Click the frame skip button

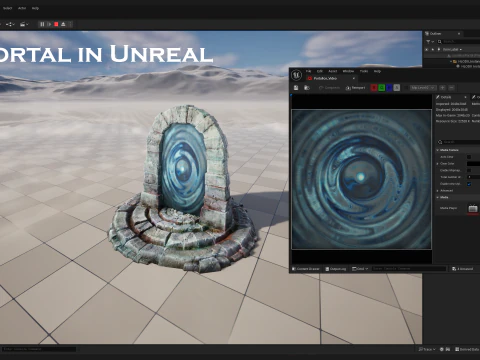49,24
